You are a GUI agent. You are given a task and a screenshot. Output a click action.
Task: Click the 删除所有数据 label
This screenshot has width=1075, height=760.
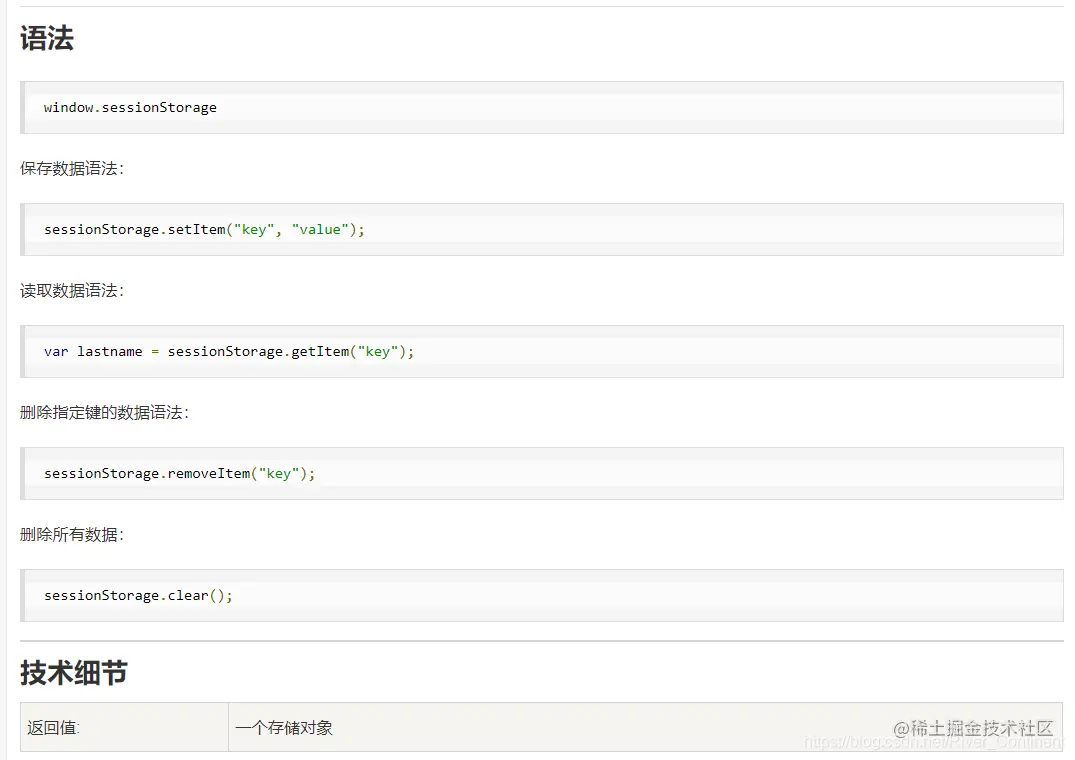[72, 535]
